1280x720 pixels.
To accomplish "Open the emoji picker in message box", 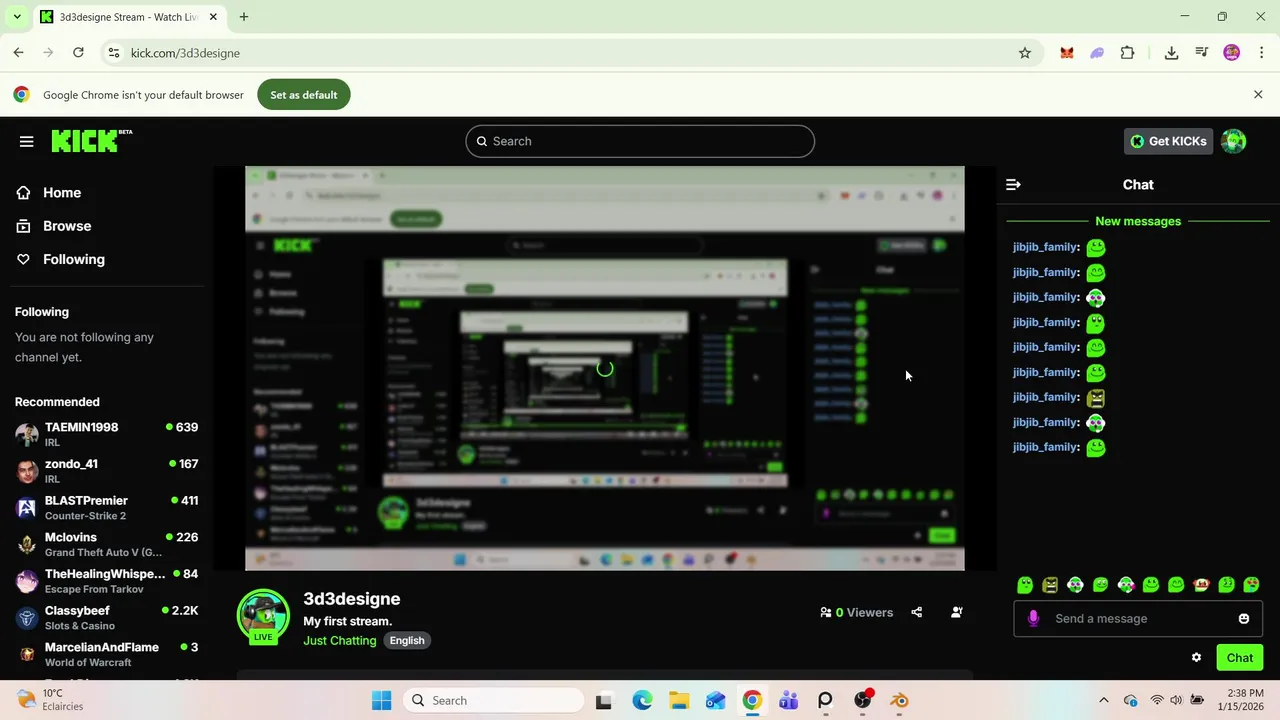I will [x=1243, y=619].
